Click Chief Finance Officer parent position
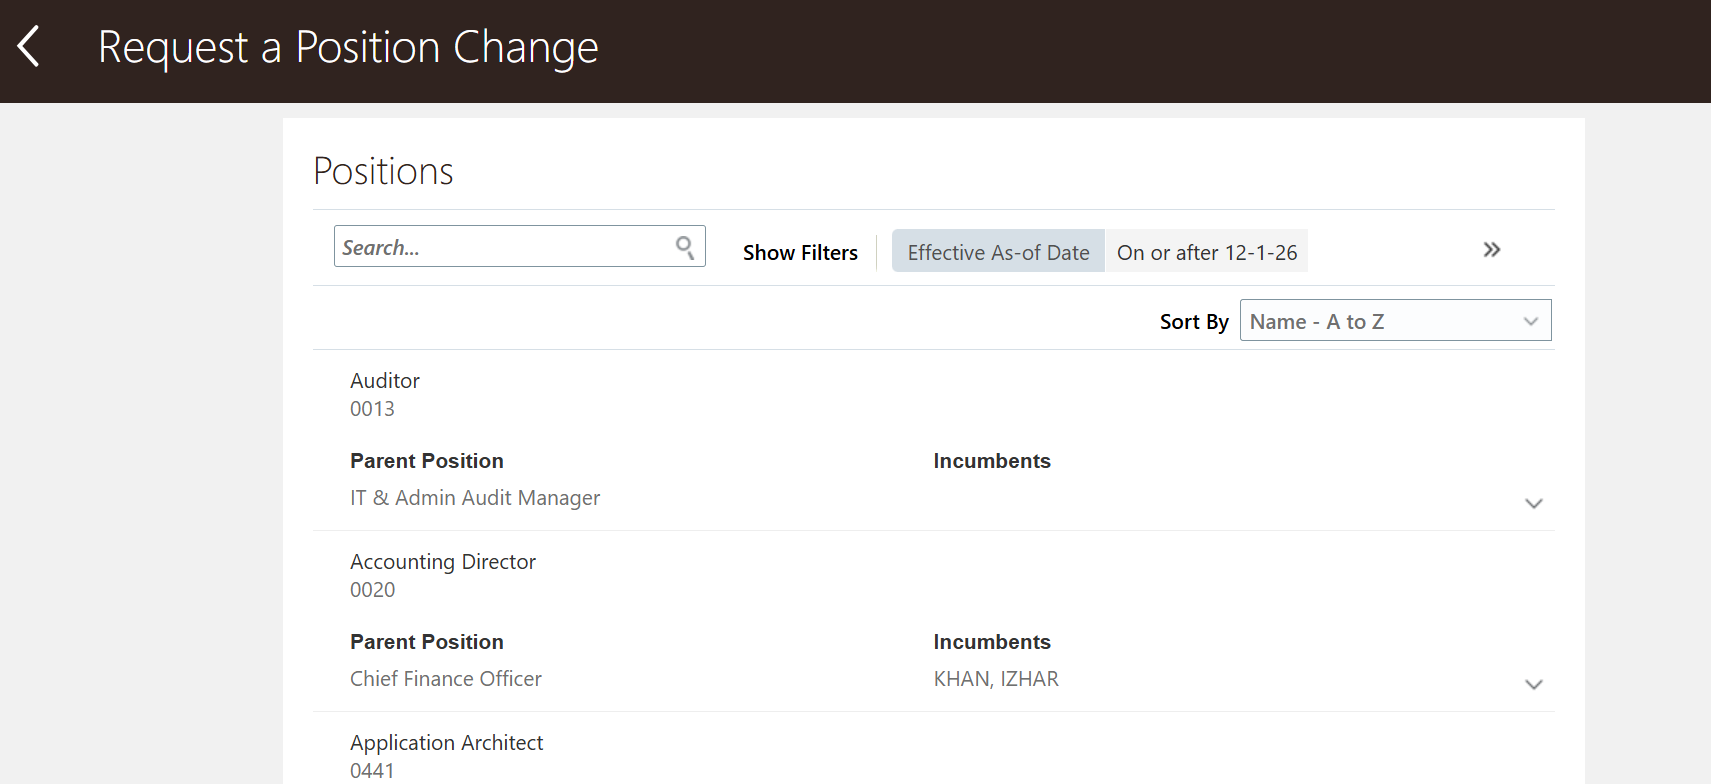The image size is (1711, 784). click(446, 679)
